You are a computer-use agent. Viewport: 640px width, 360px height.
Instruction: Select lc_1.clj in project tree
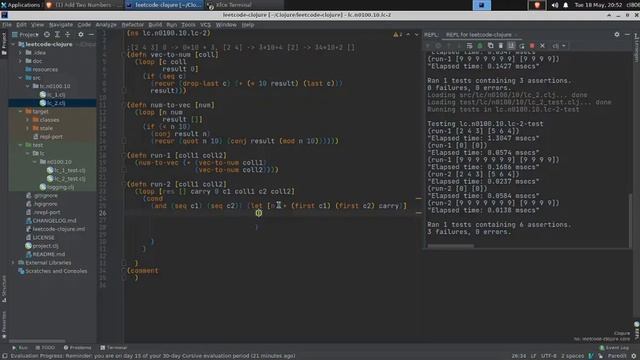tap(56, 94)
